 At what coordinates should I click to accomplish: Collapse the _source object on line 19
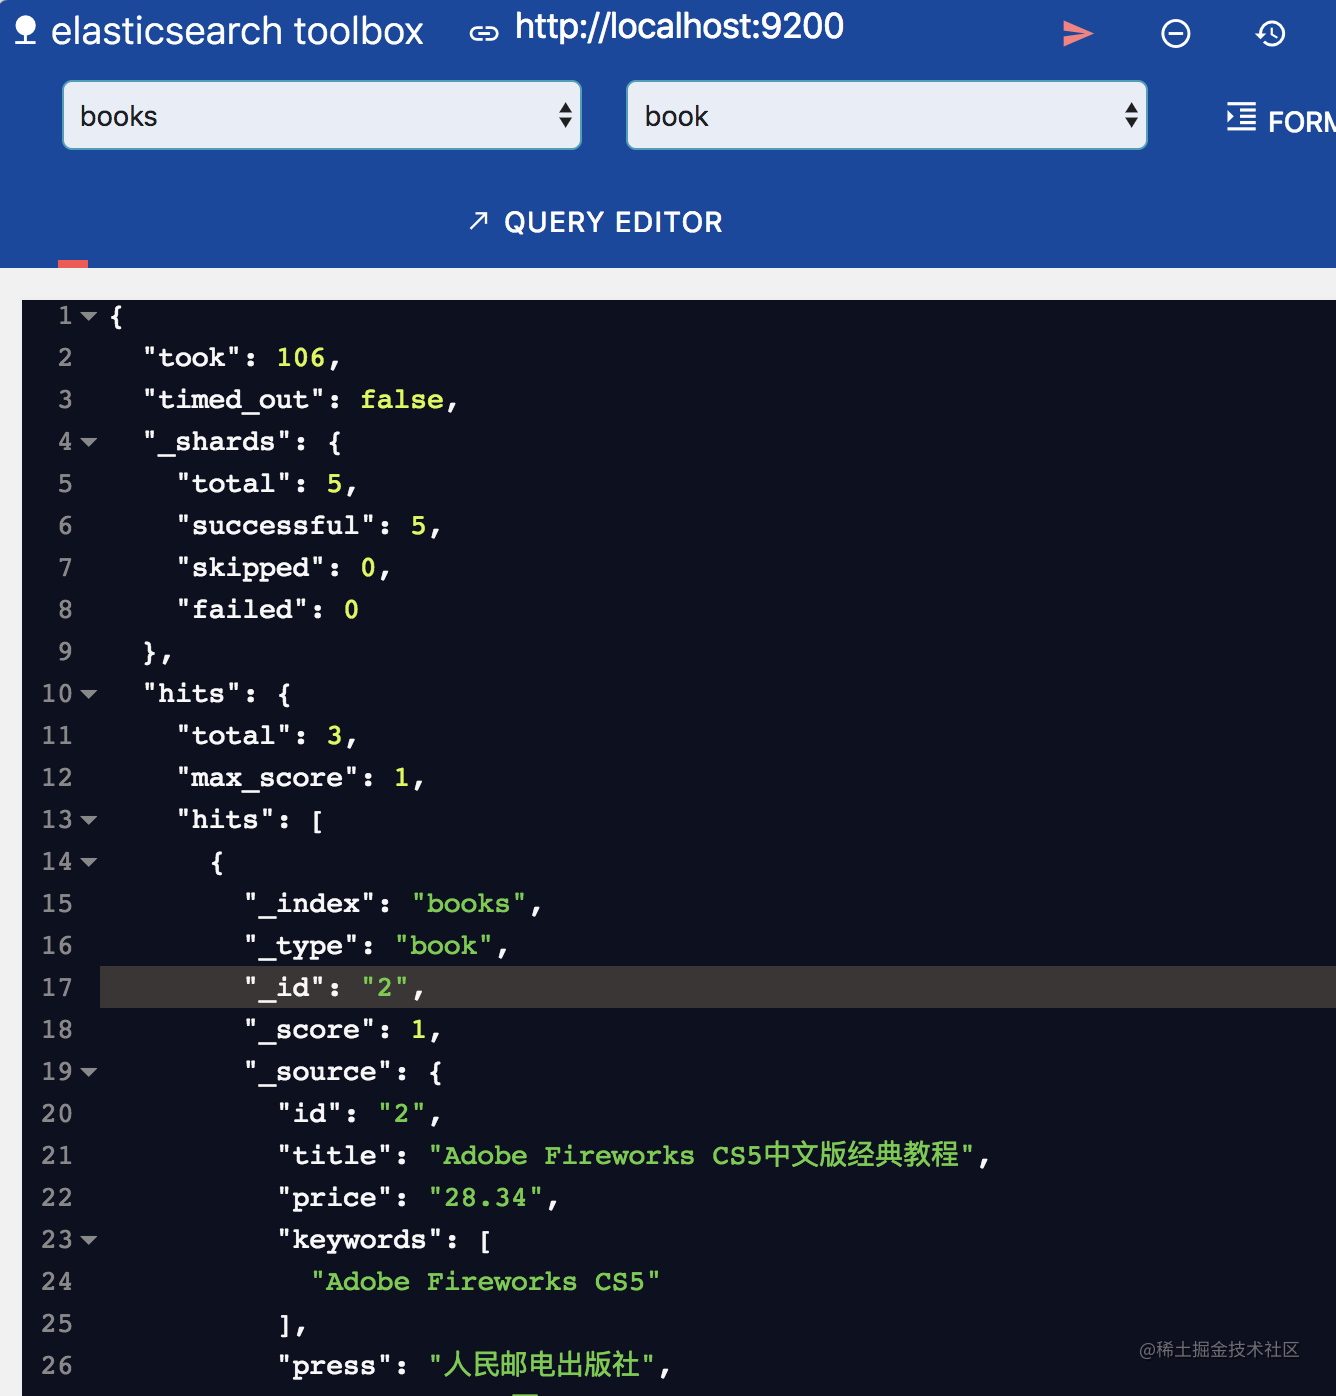[89, 1071]
